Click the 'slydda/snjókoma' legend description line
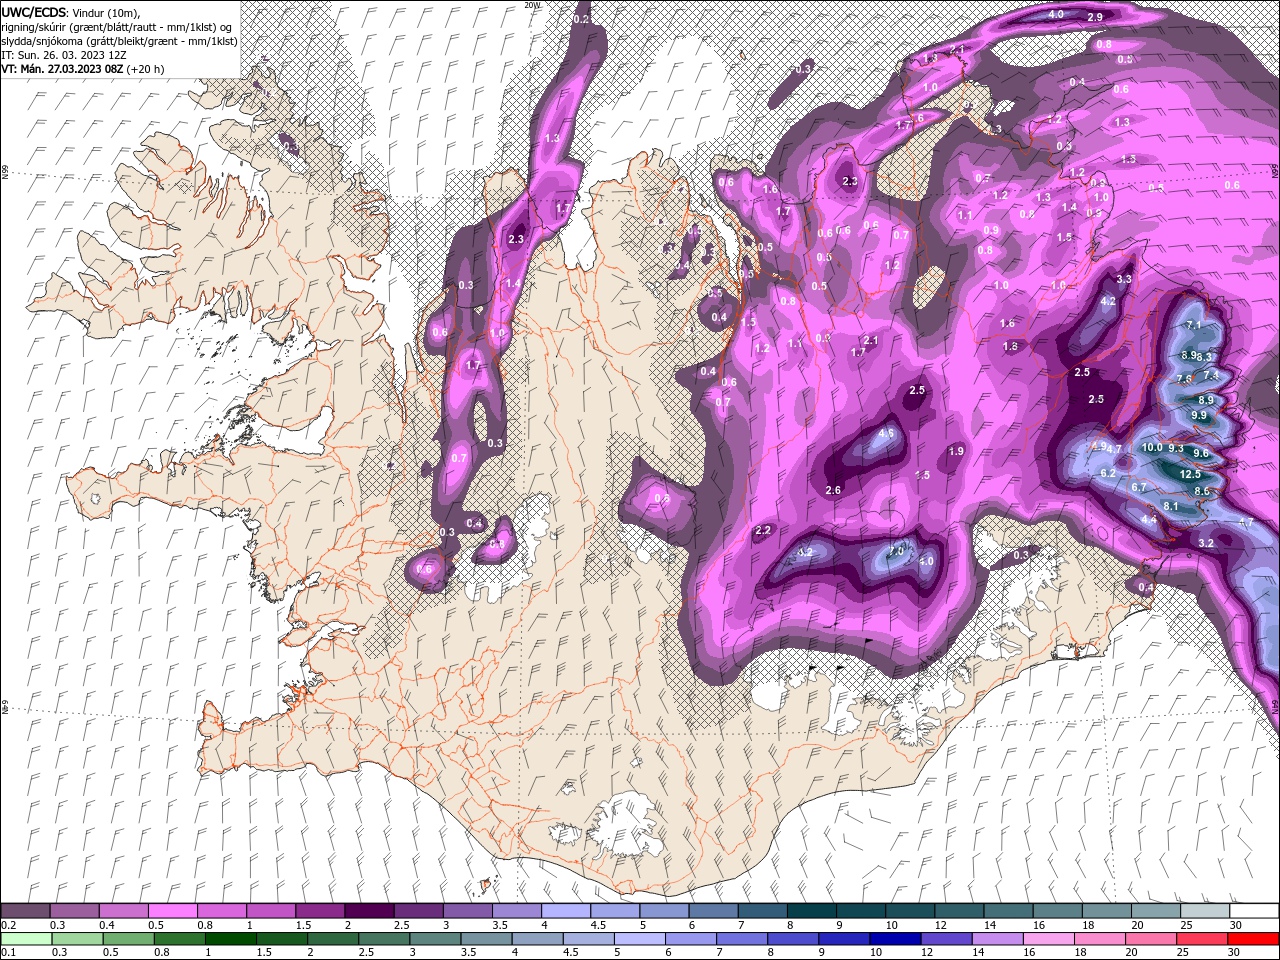The width and height of the screenshot is (1280, 960). [119, 41]
